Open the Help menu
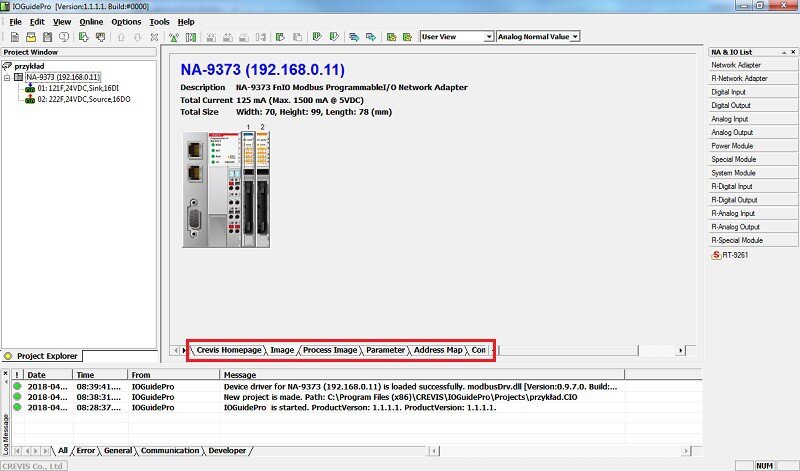800x471 pixels. [x=186, y=22]
